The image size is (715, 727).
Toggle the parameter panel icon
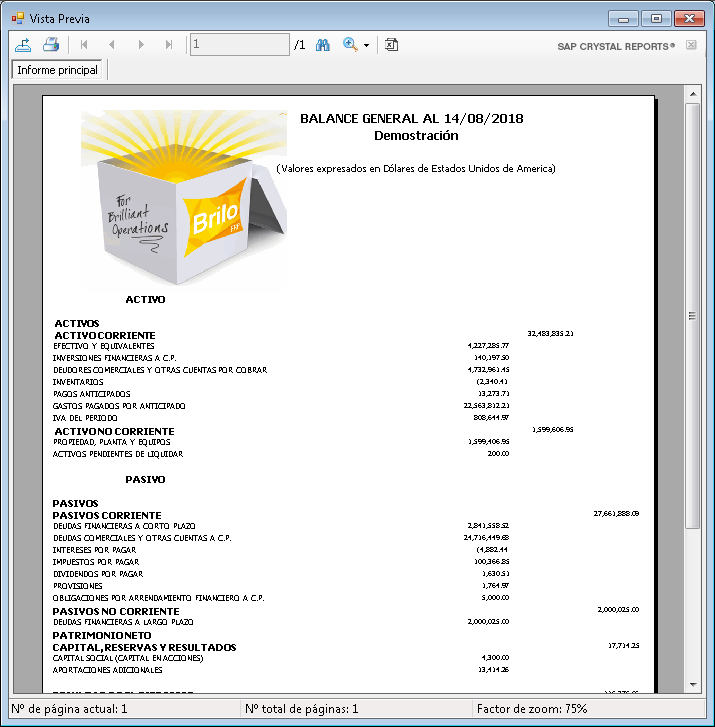(x=392, y=45)
